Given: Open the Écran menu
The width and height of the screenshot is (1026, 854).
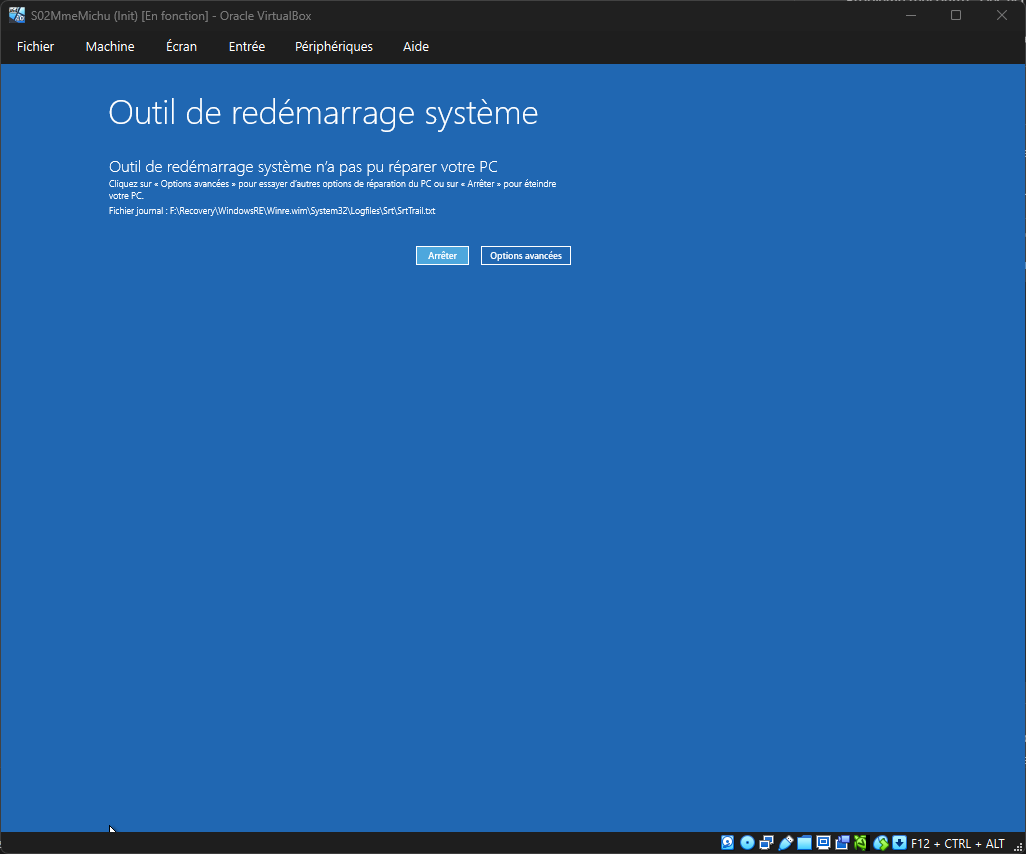Looking at the screenshot, I should 181,47.
